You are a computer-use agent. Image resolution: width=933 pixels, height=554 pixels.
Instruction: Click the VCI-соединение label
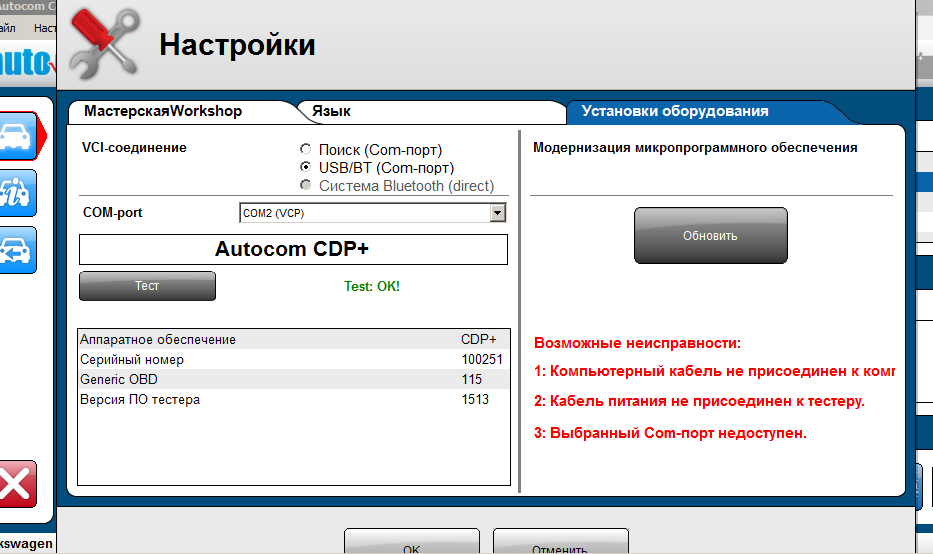point(134,148)
